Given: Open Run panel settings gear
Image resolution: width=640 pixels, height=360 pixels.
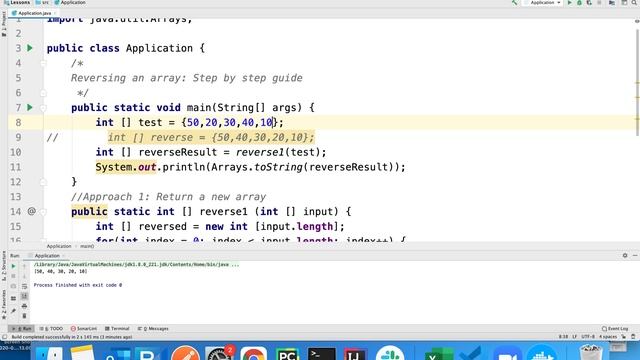Looking at the screenshot, I should [x=625, y=256].
